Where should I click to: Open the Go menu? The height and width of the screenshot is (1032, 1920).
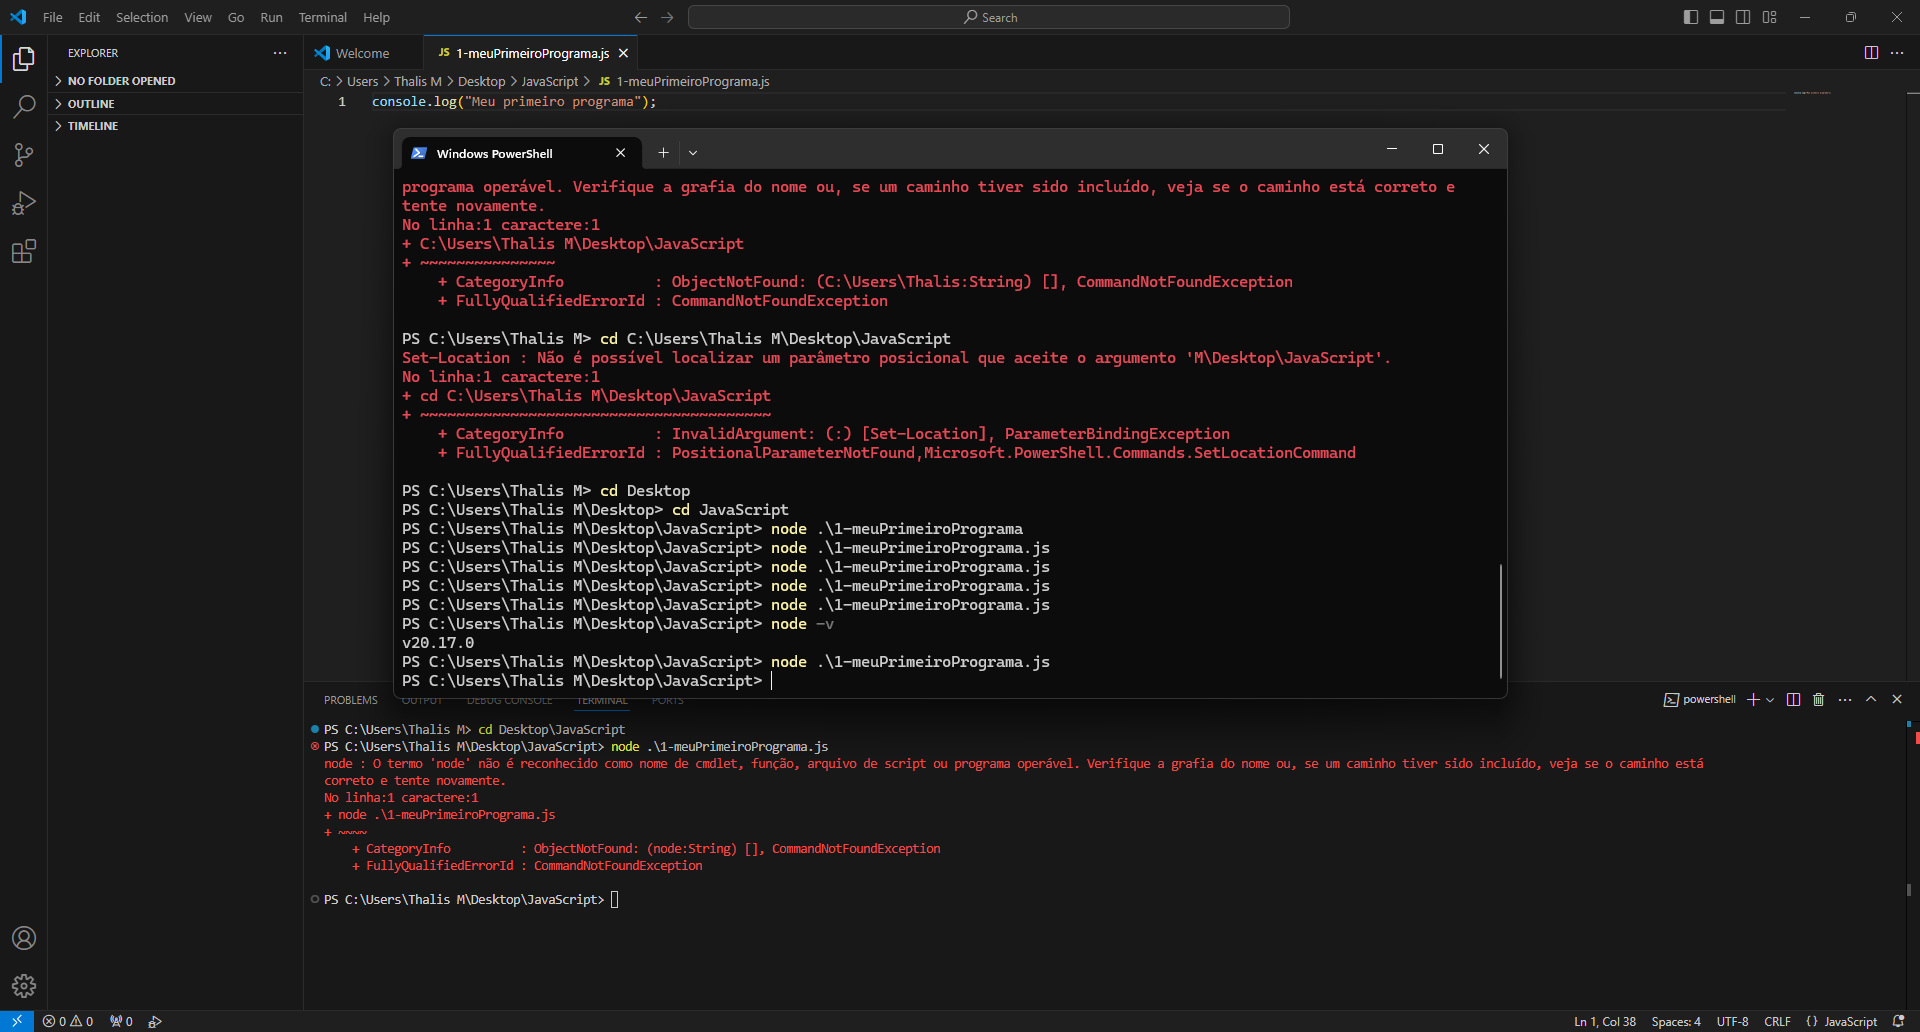coord(236,17)
